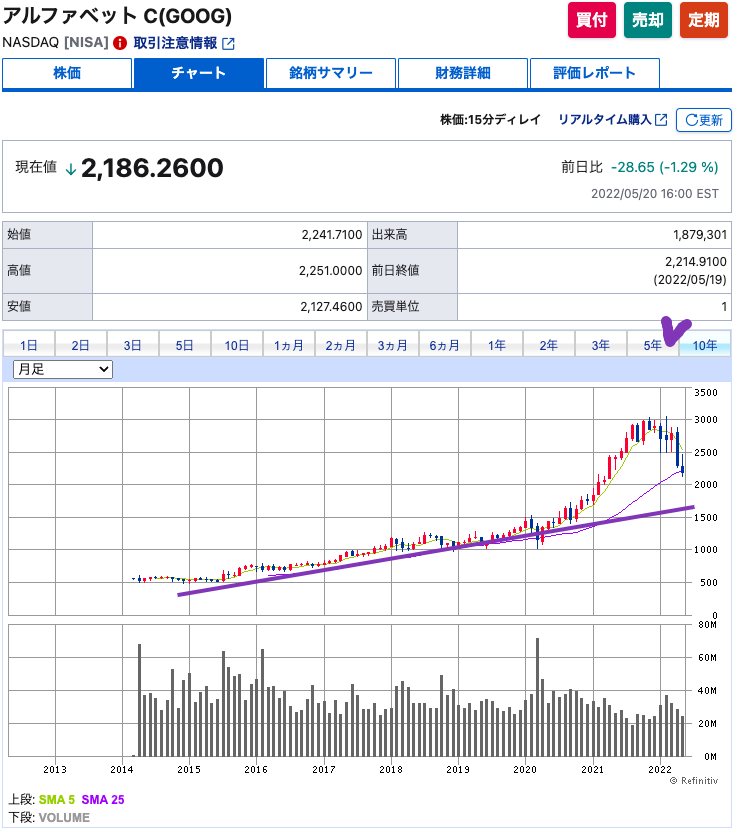Screen dimensions: 738x832
Task: Select the 10年 chart period
Action: [705, 345]
